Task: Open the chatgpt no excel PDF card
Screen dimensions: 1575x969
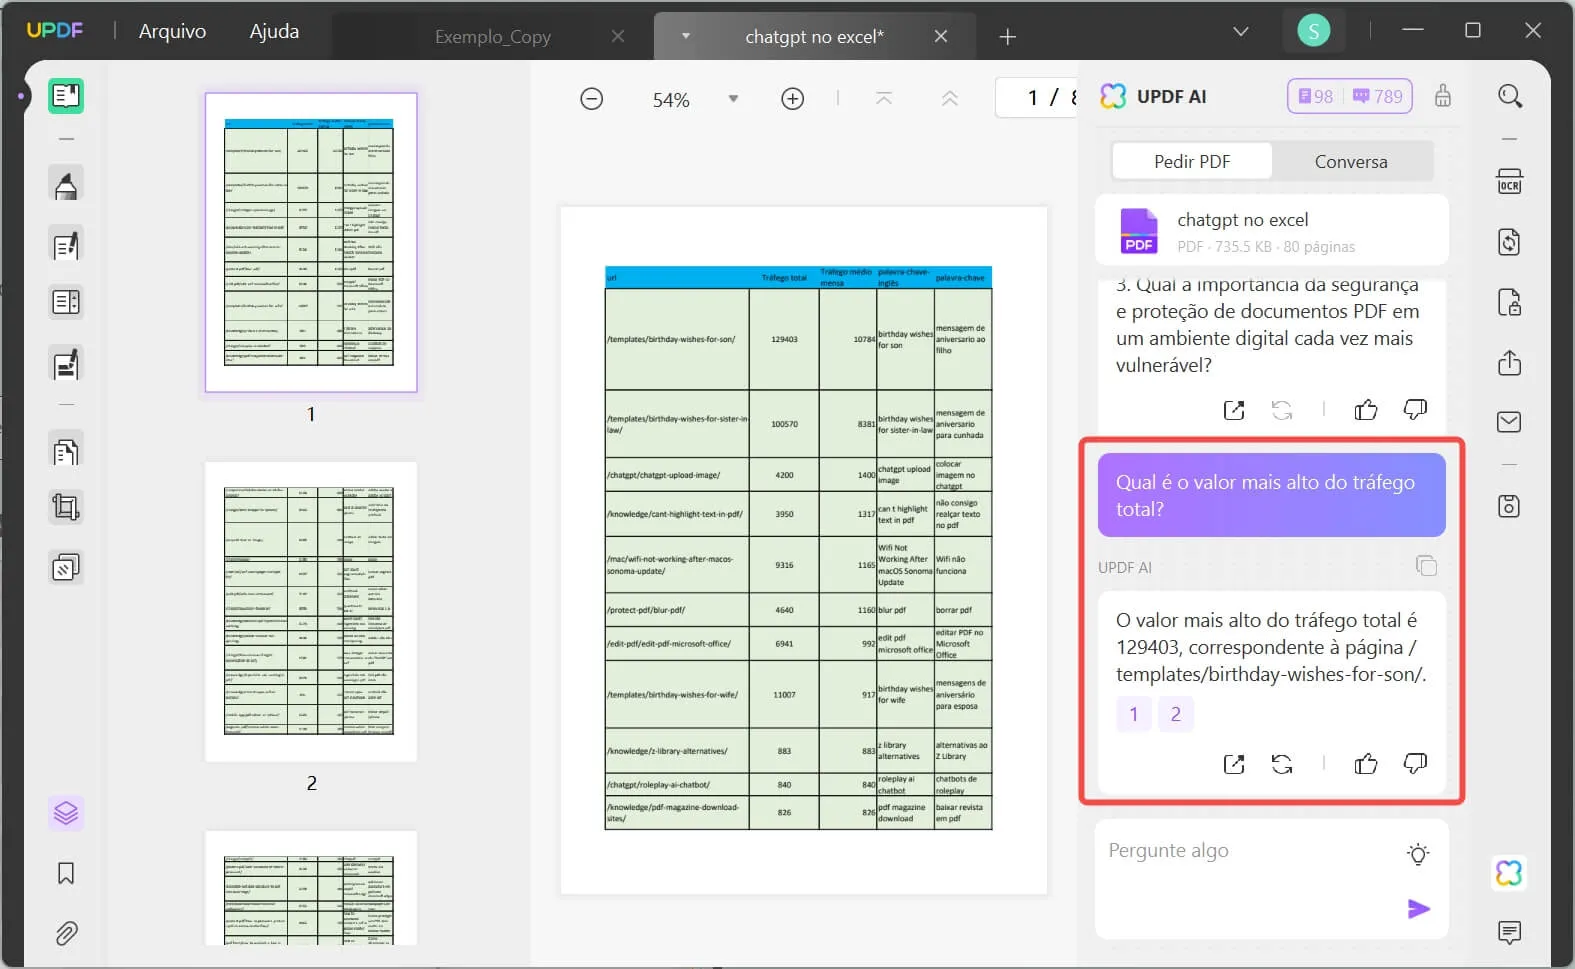Action: tap(1272, 232)
